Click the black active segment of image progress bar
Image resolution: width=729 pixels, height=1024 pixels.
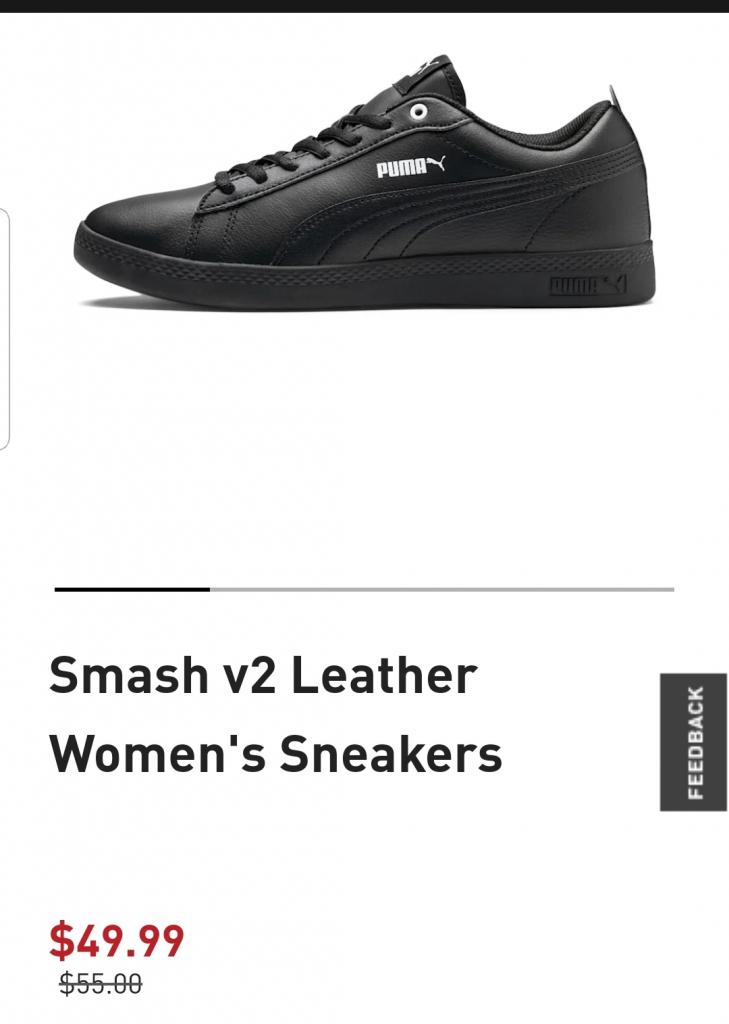click(x=133, y=589)
